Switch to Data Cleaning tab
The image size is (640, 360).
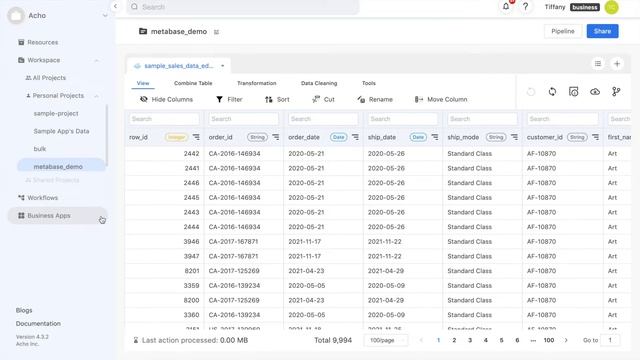click(x=319, y=83)
